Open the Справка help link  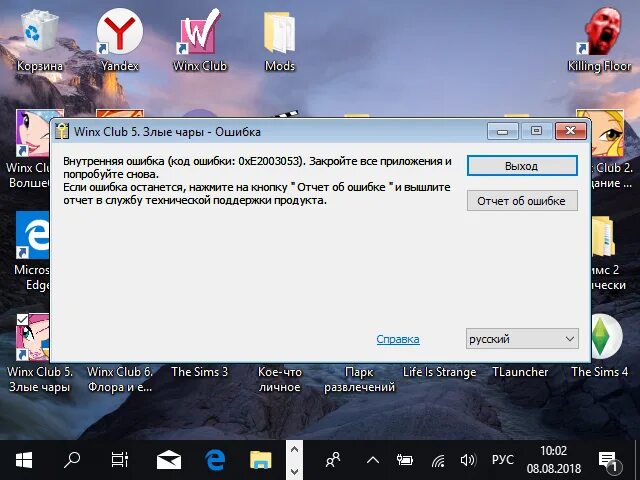[x=398, y=339]
